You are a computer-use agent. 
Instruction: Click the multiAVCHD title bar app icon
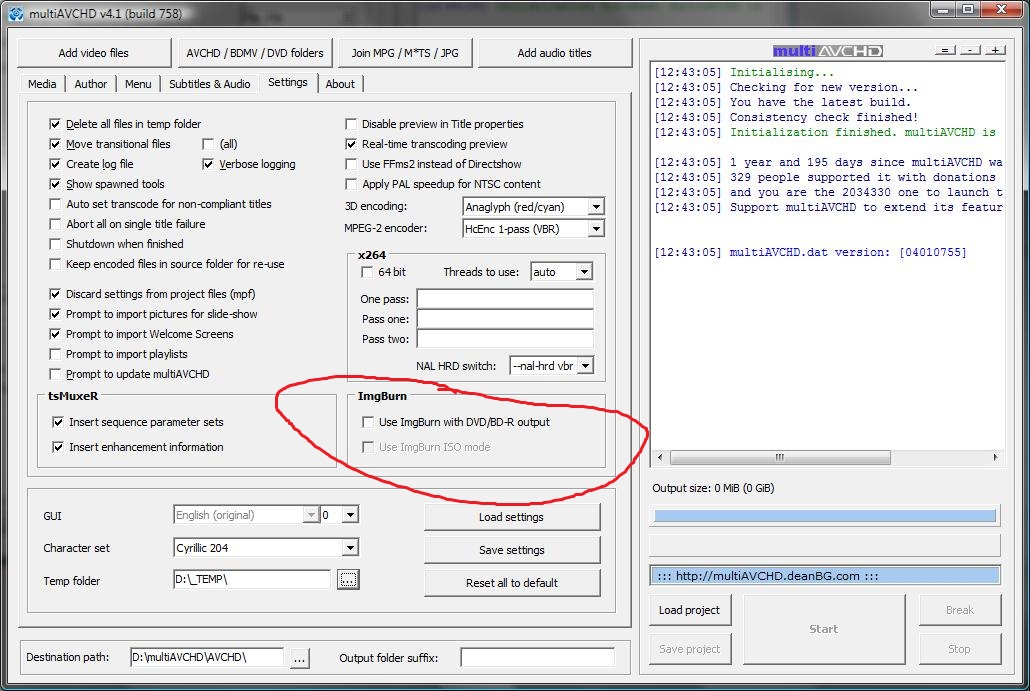[x=17, y=14]
